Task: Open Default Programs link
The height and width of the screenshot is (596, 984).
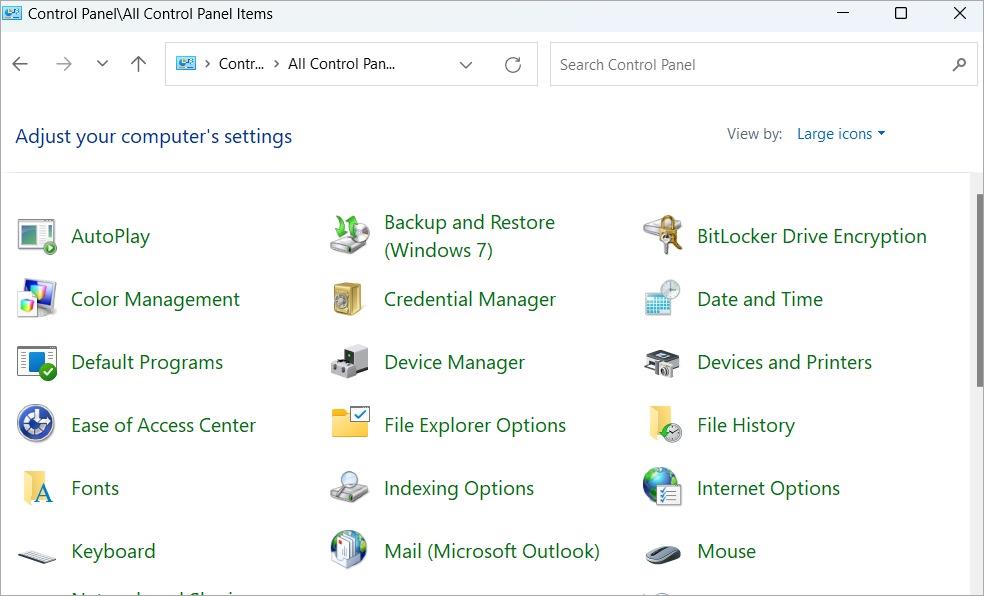Action: [x=147, y=363]
